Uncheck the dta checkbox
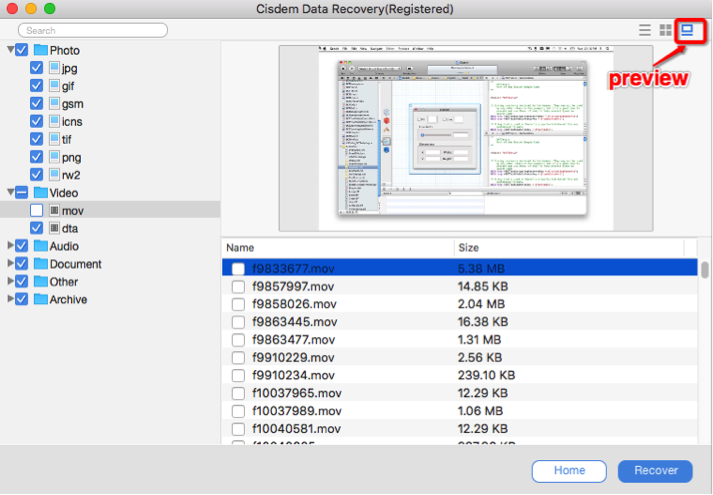Viewport: 713px width, 495px height. coord(36,228)
